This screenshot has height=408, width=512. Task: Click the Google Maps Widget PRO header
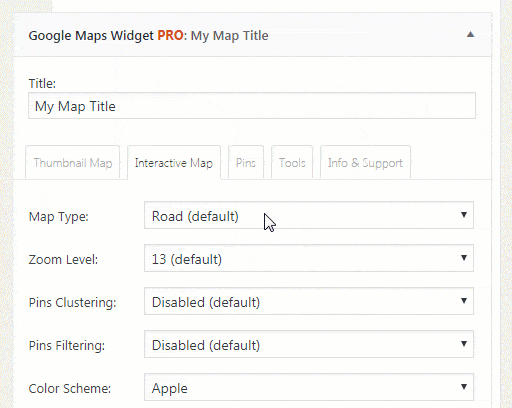(x=148, y=35)
